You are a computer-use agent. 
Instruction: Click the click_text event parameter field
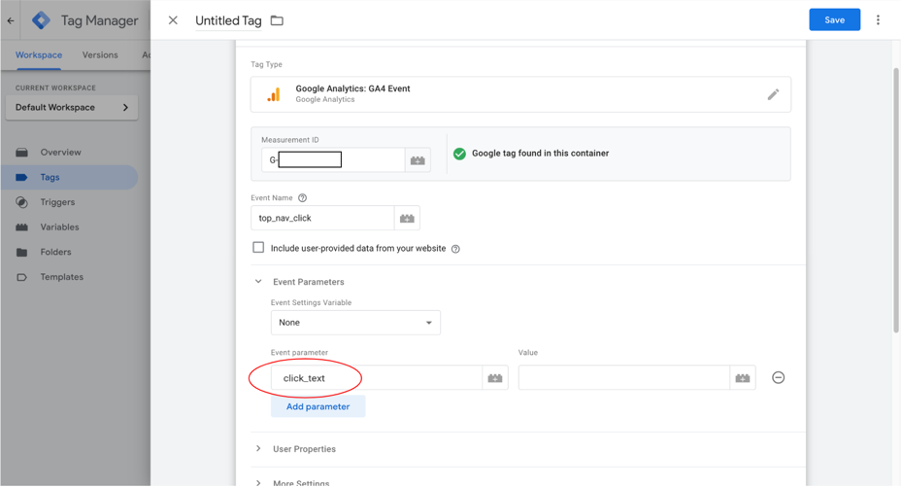click(x=376, y=378)
